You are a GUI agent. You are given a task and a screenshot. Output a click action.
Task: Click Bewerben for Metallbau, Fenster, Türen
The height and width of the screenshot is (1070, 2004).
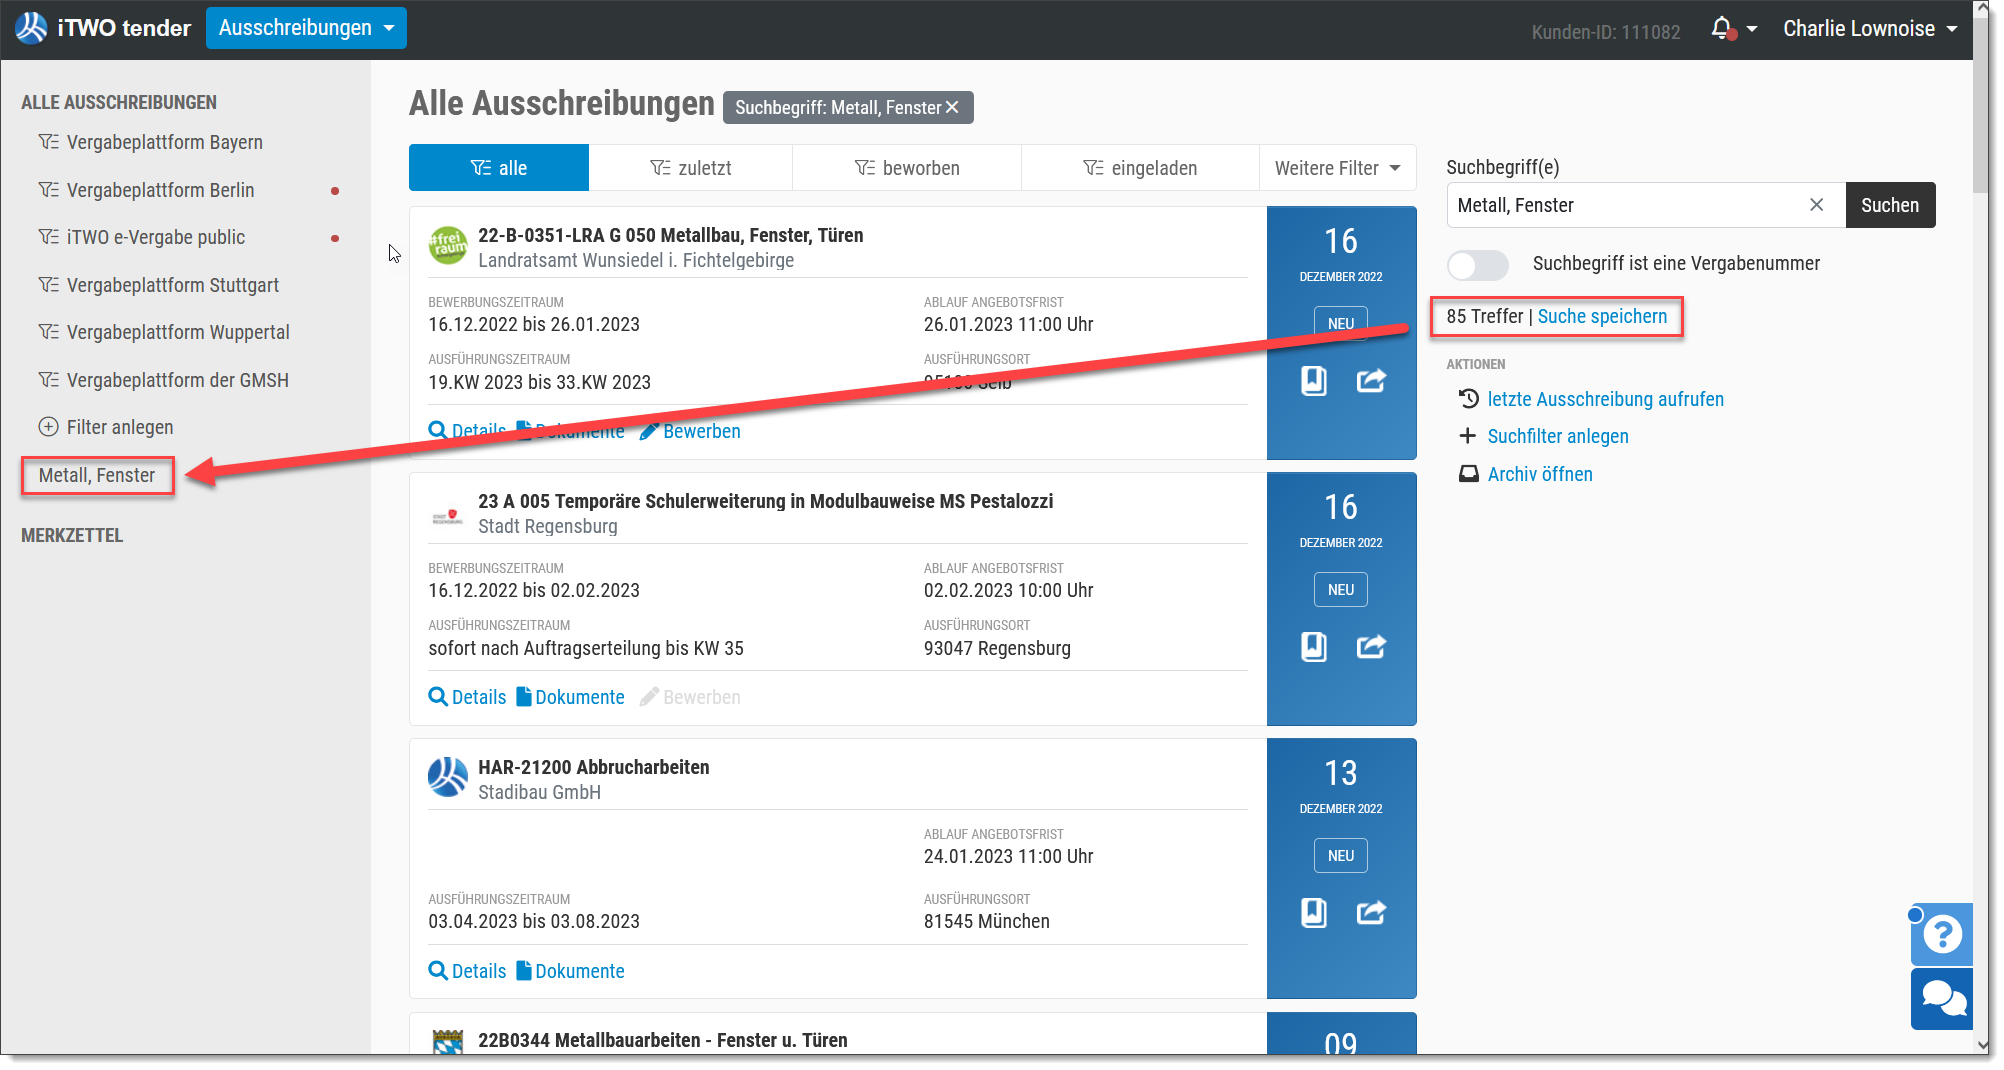tap(691, 431)
